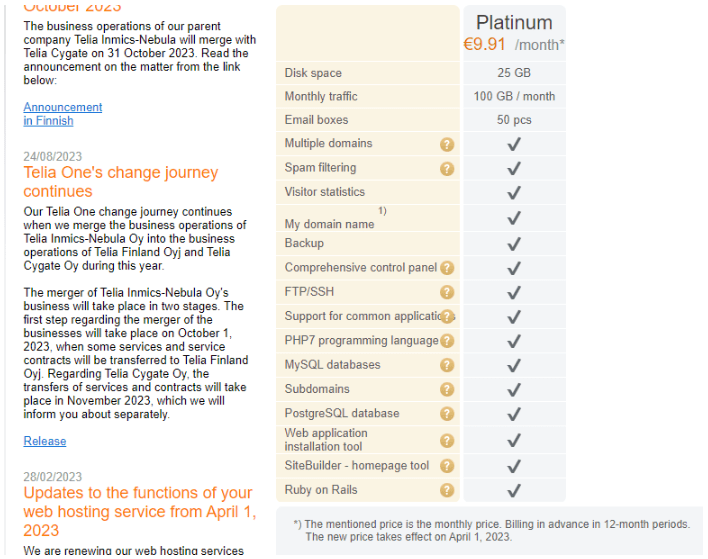708x559 pixels.
Task: Click the My domain name footnote marker
Action: click(382, 210)
